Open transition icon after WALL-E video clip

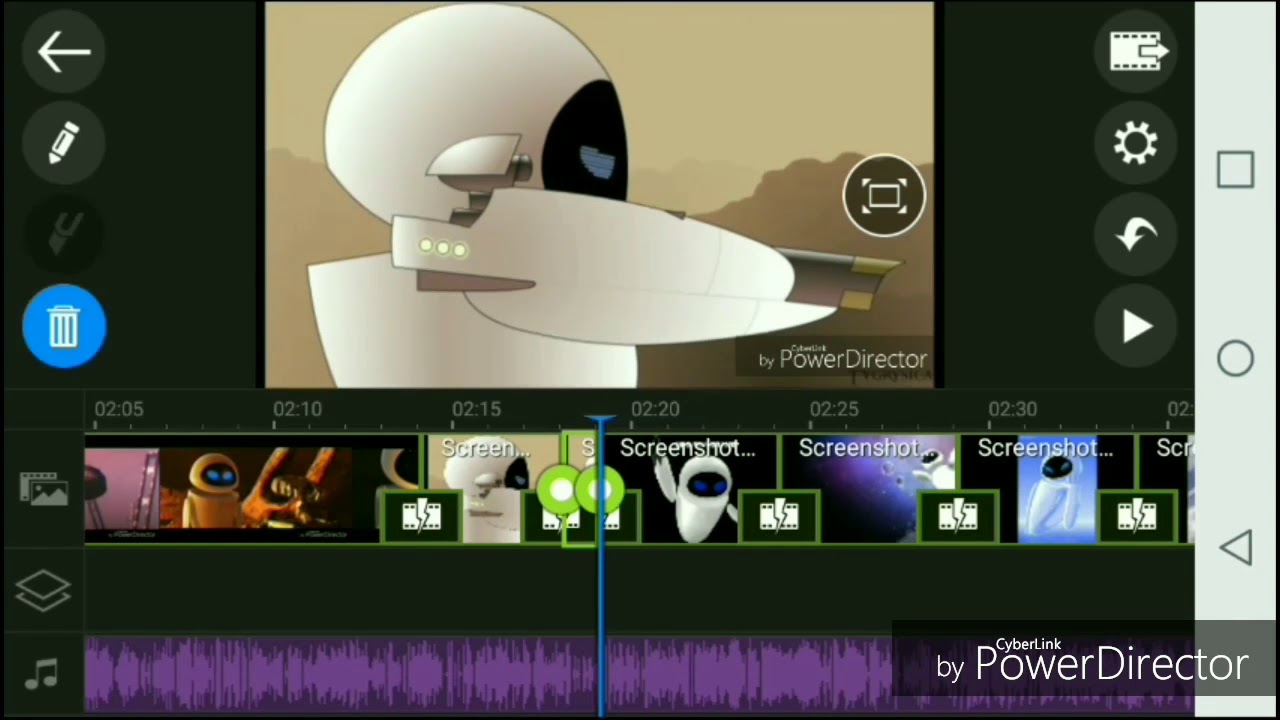point(421,516)
